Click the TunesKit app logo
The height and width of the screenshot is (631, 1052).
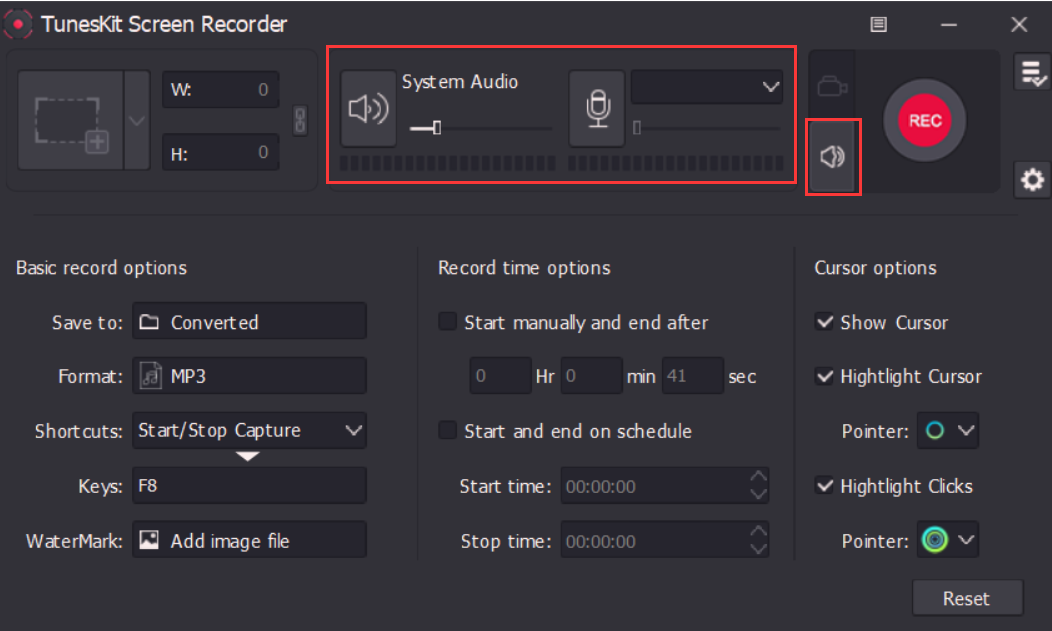[x=18, y=24]
